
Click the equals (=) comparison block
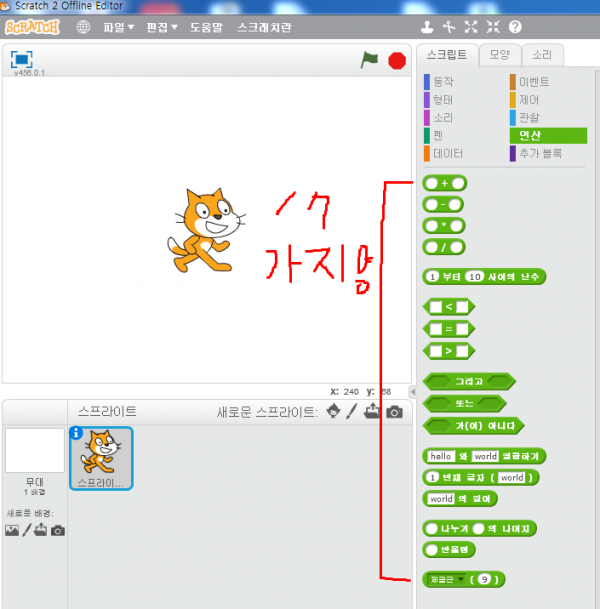(x=449, y=329)
